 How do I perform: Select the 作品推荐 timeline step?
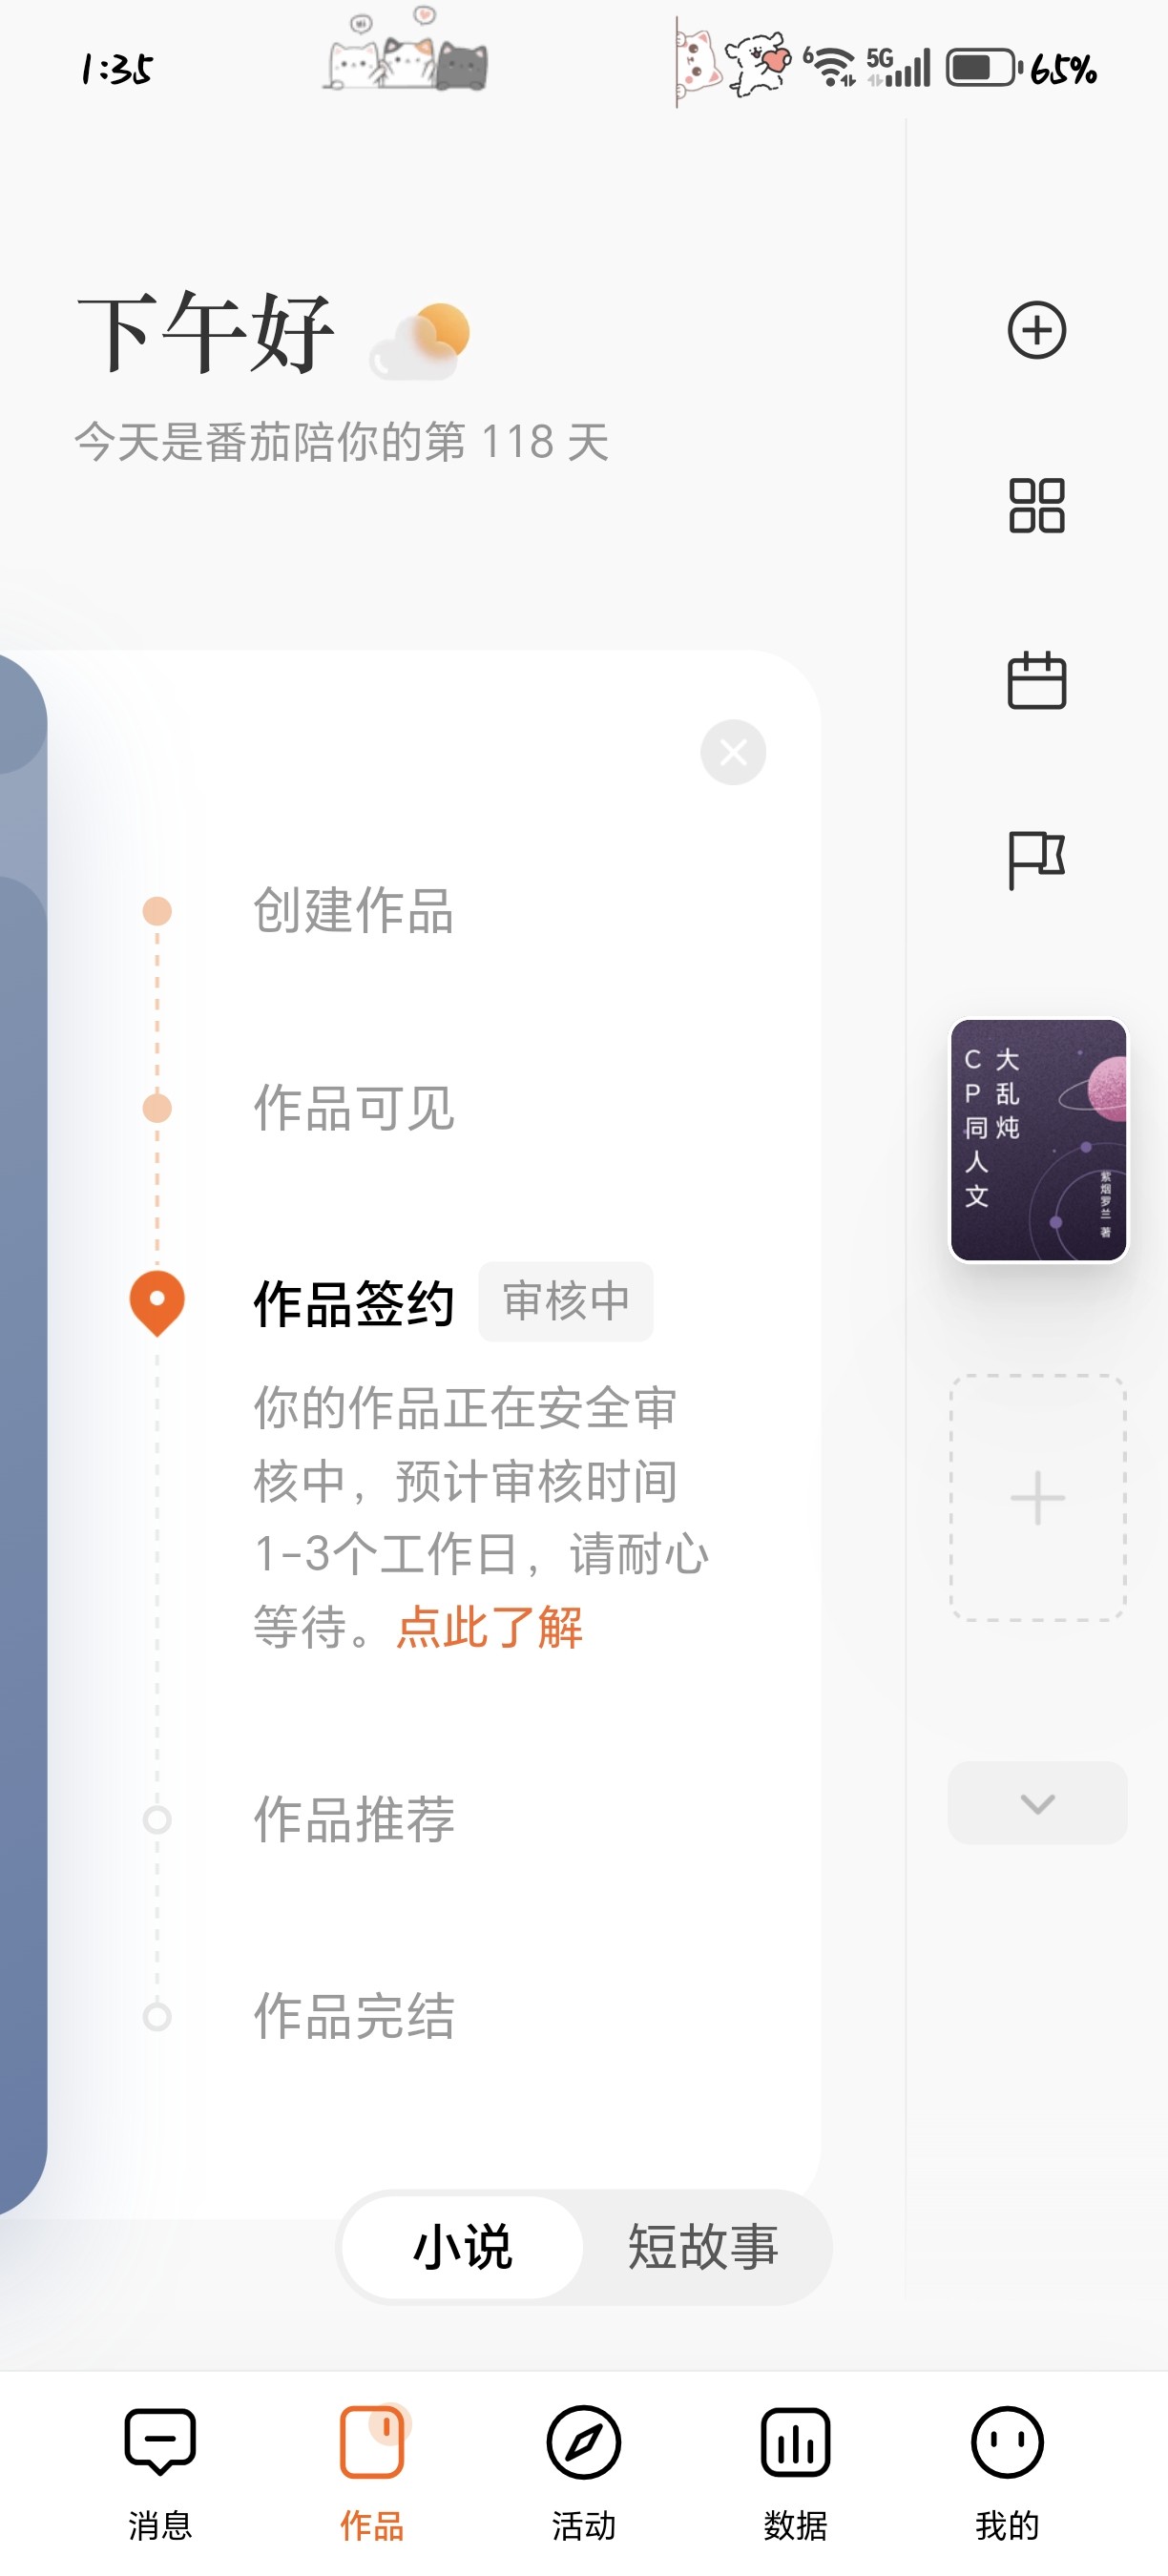tap(354, 1819)
